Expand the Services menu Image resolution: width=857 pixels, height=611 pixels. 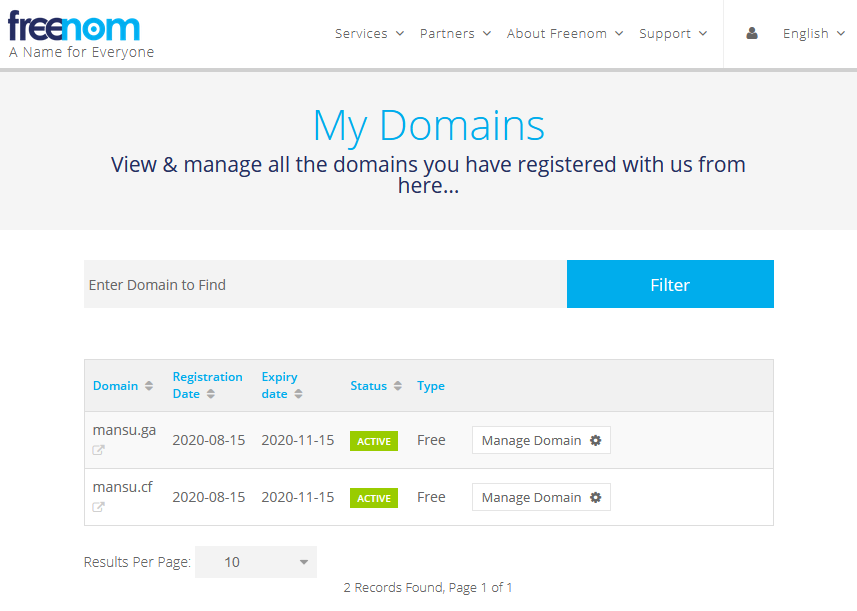[369, 33]
